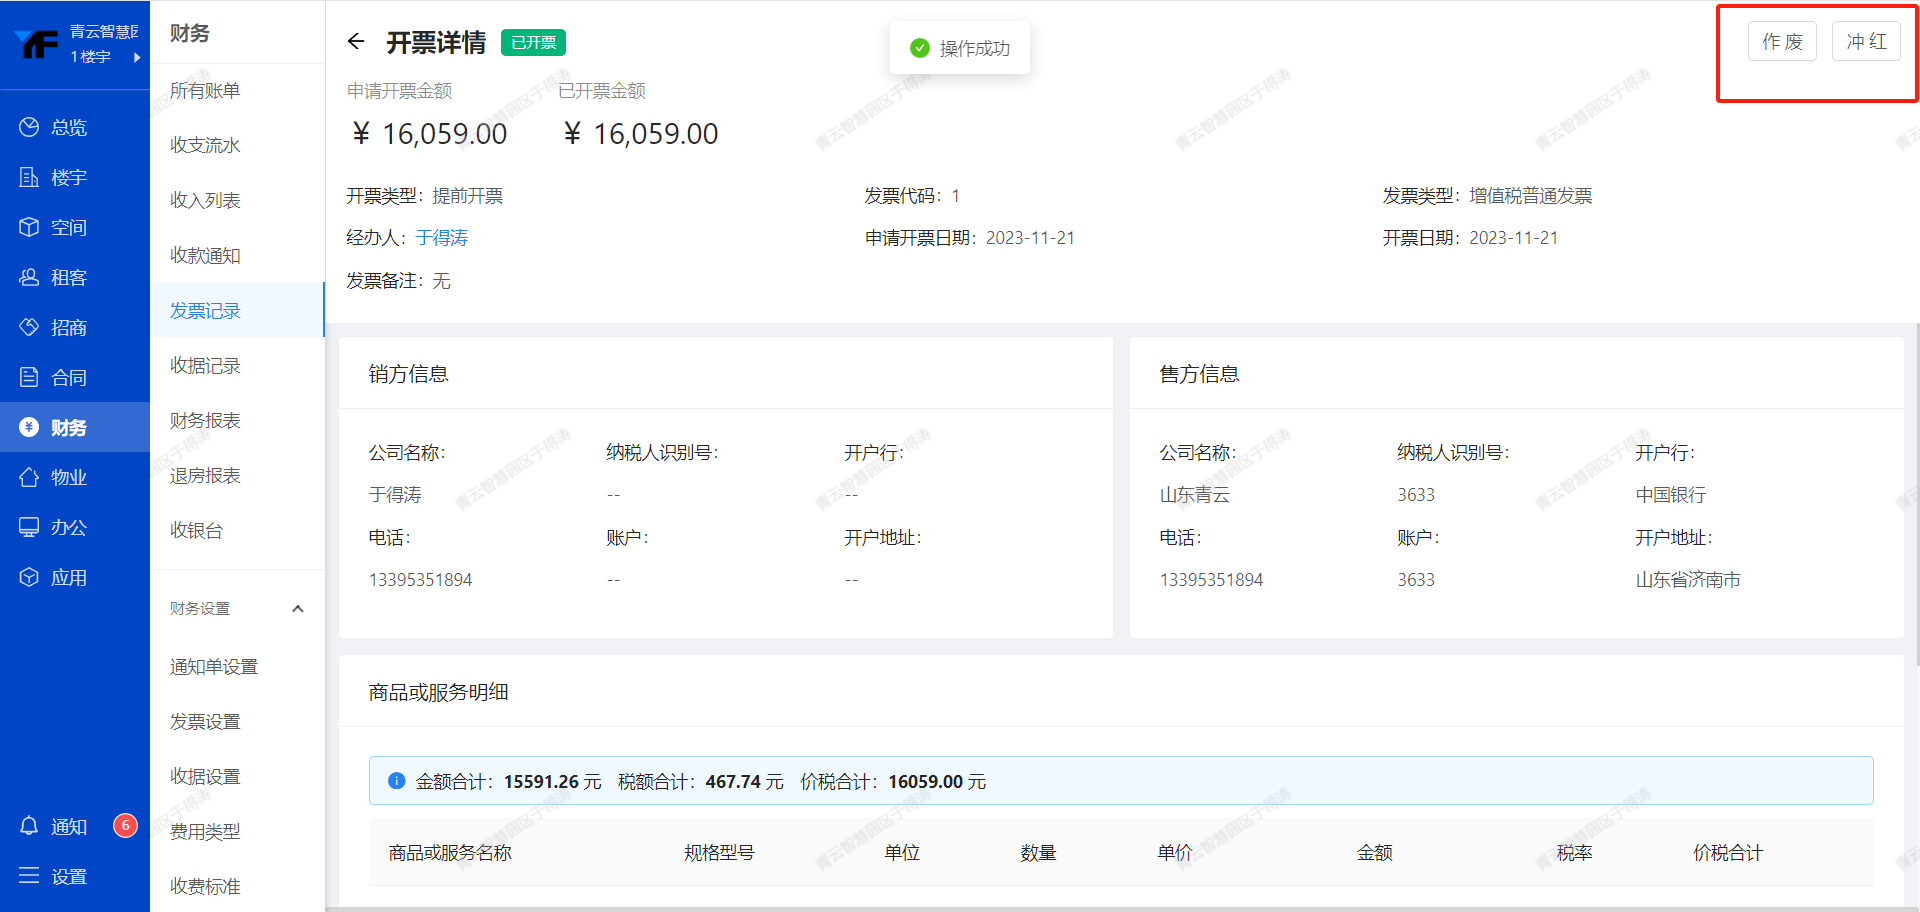Open the 租客 tenant icon in sidebar
Viewport: 1920px width, 912px height.
pos(29,277)
